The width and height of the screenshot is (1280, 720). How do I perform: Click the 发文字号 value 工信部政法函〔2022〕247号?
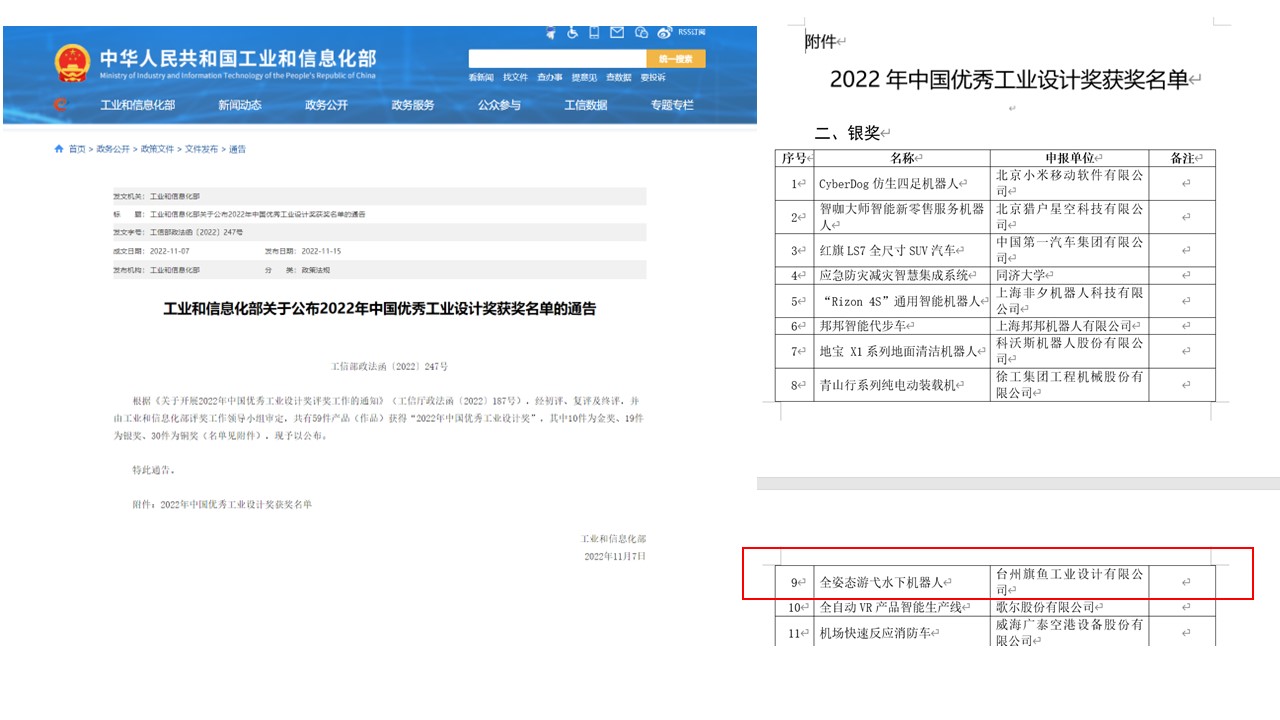point(197,232)
